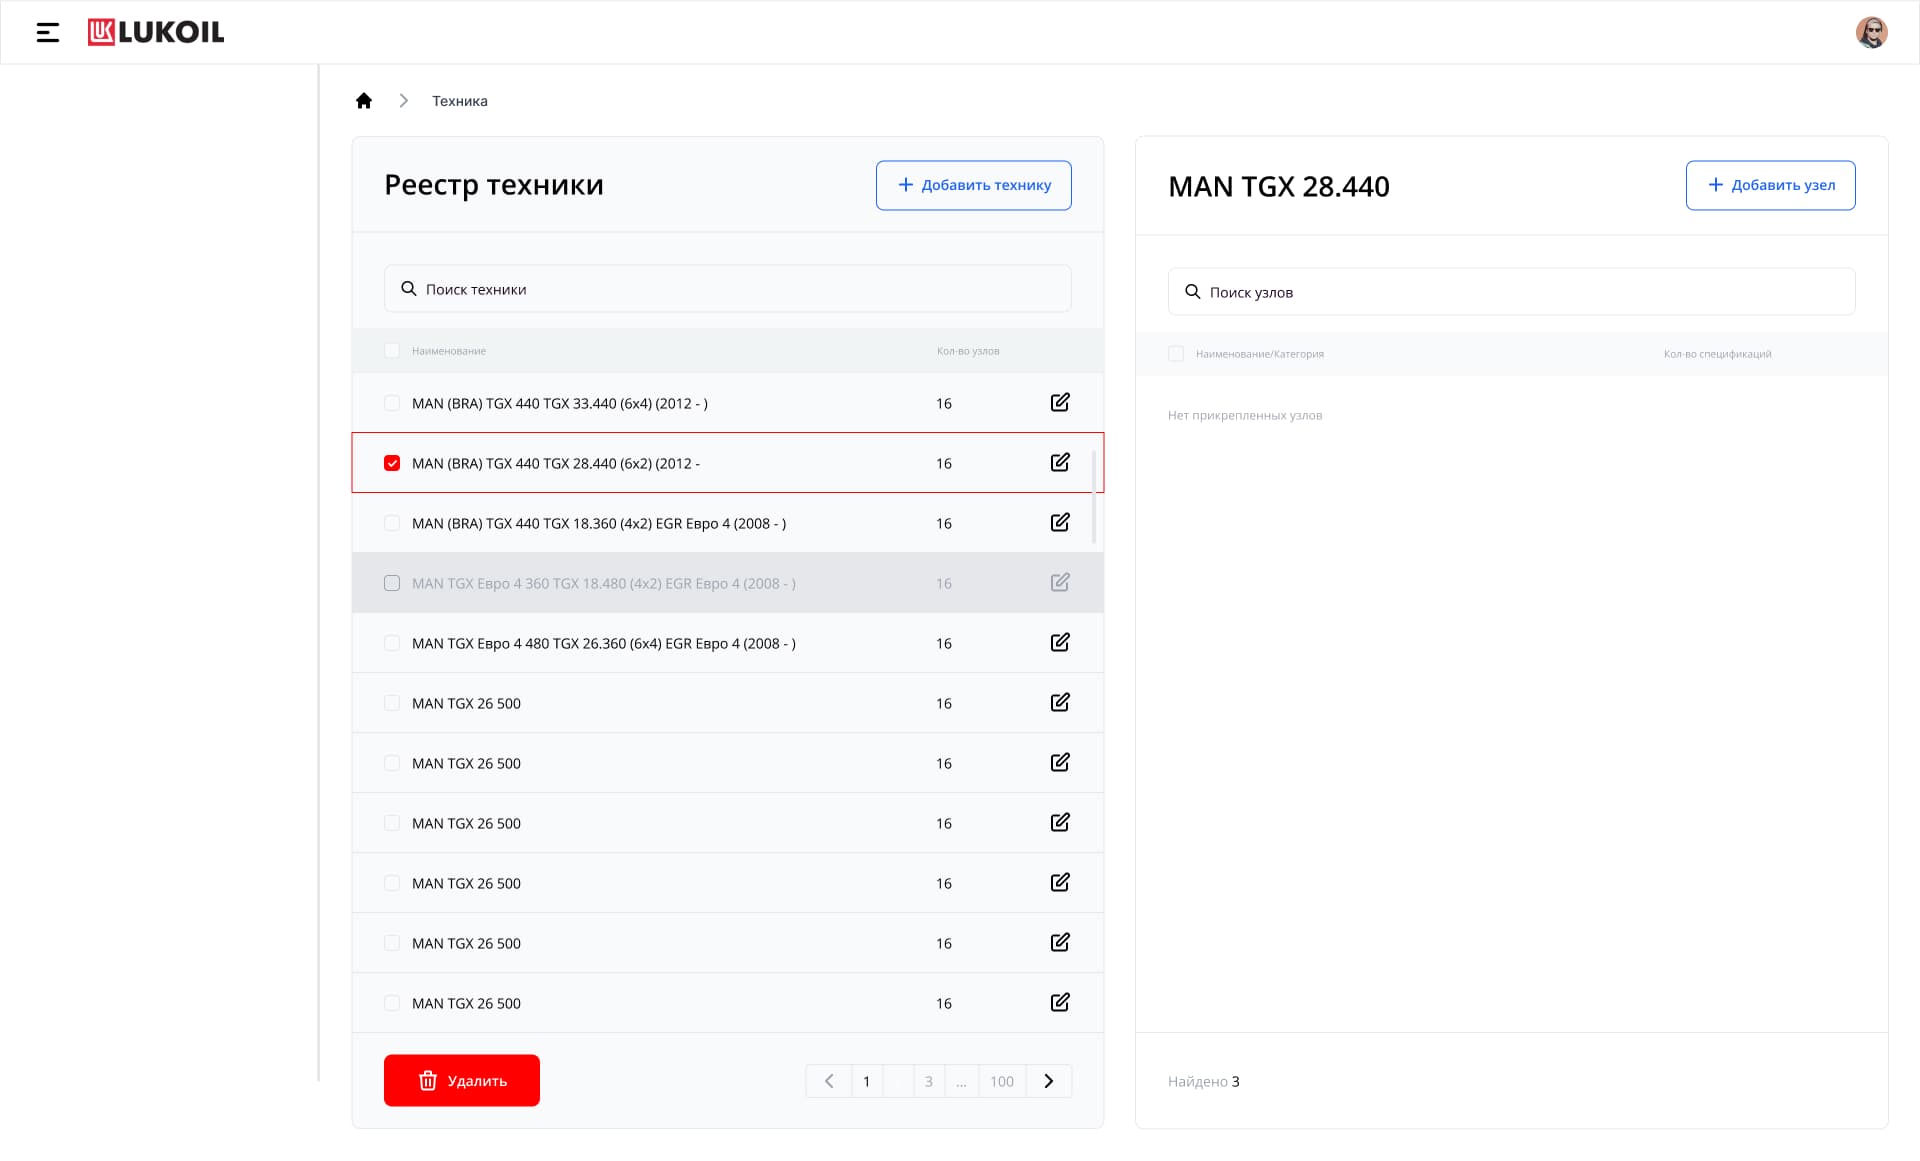Viewport: 1920px width, 1161px height.
Task: Go to next pagination page arrow
Action: click(1049, 1081)
